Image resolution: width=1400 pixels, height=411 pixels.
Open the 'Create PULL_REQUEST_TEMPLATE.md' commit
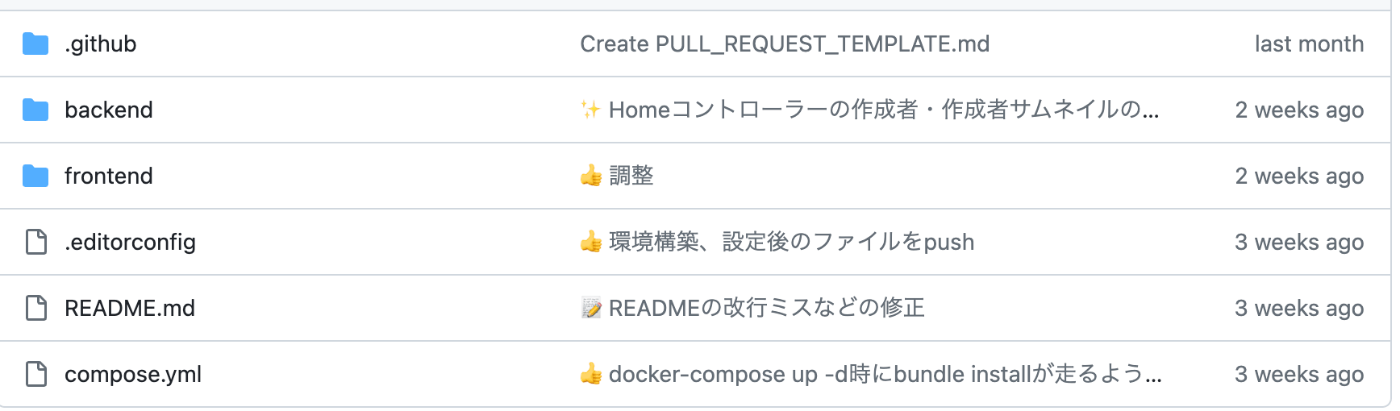point(785,44)
